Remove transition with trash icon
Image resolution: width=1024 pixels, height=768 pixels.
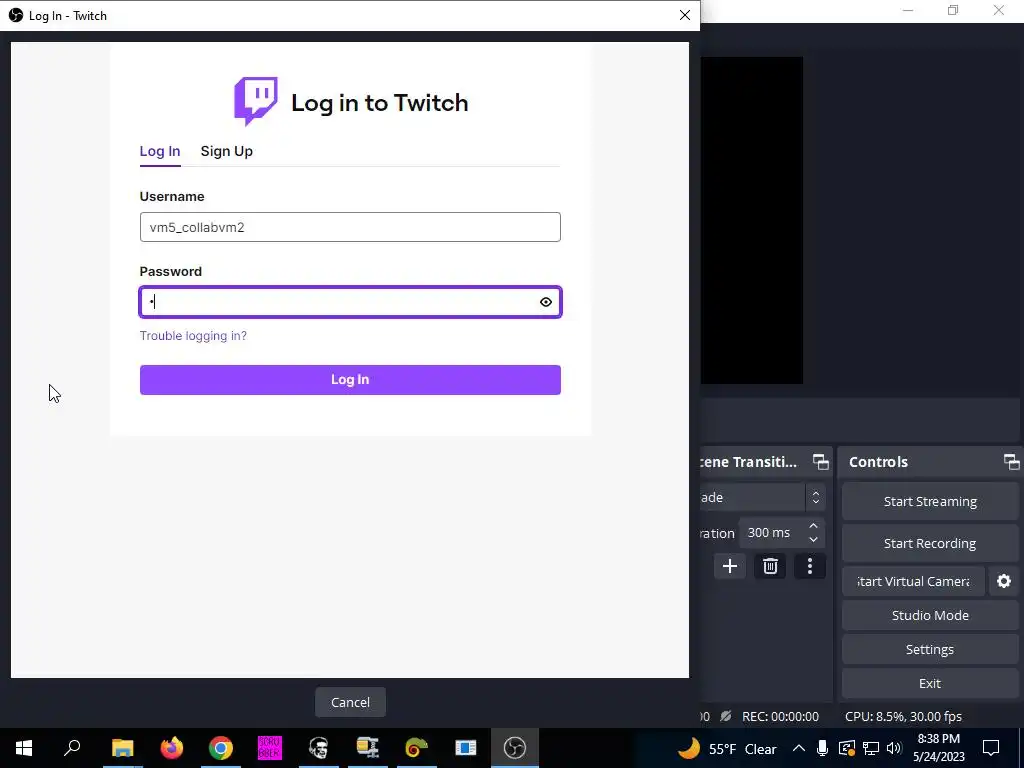(770, 566)
